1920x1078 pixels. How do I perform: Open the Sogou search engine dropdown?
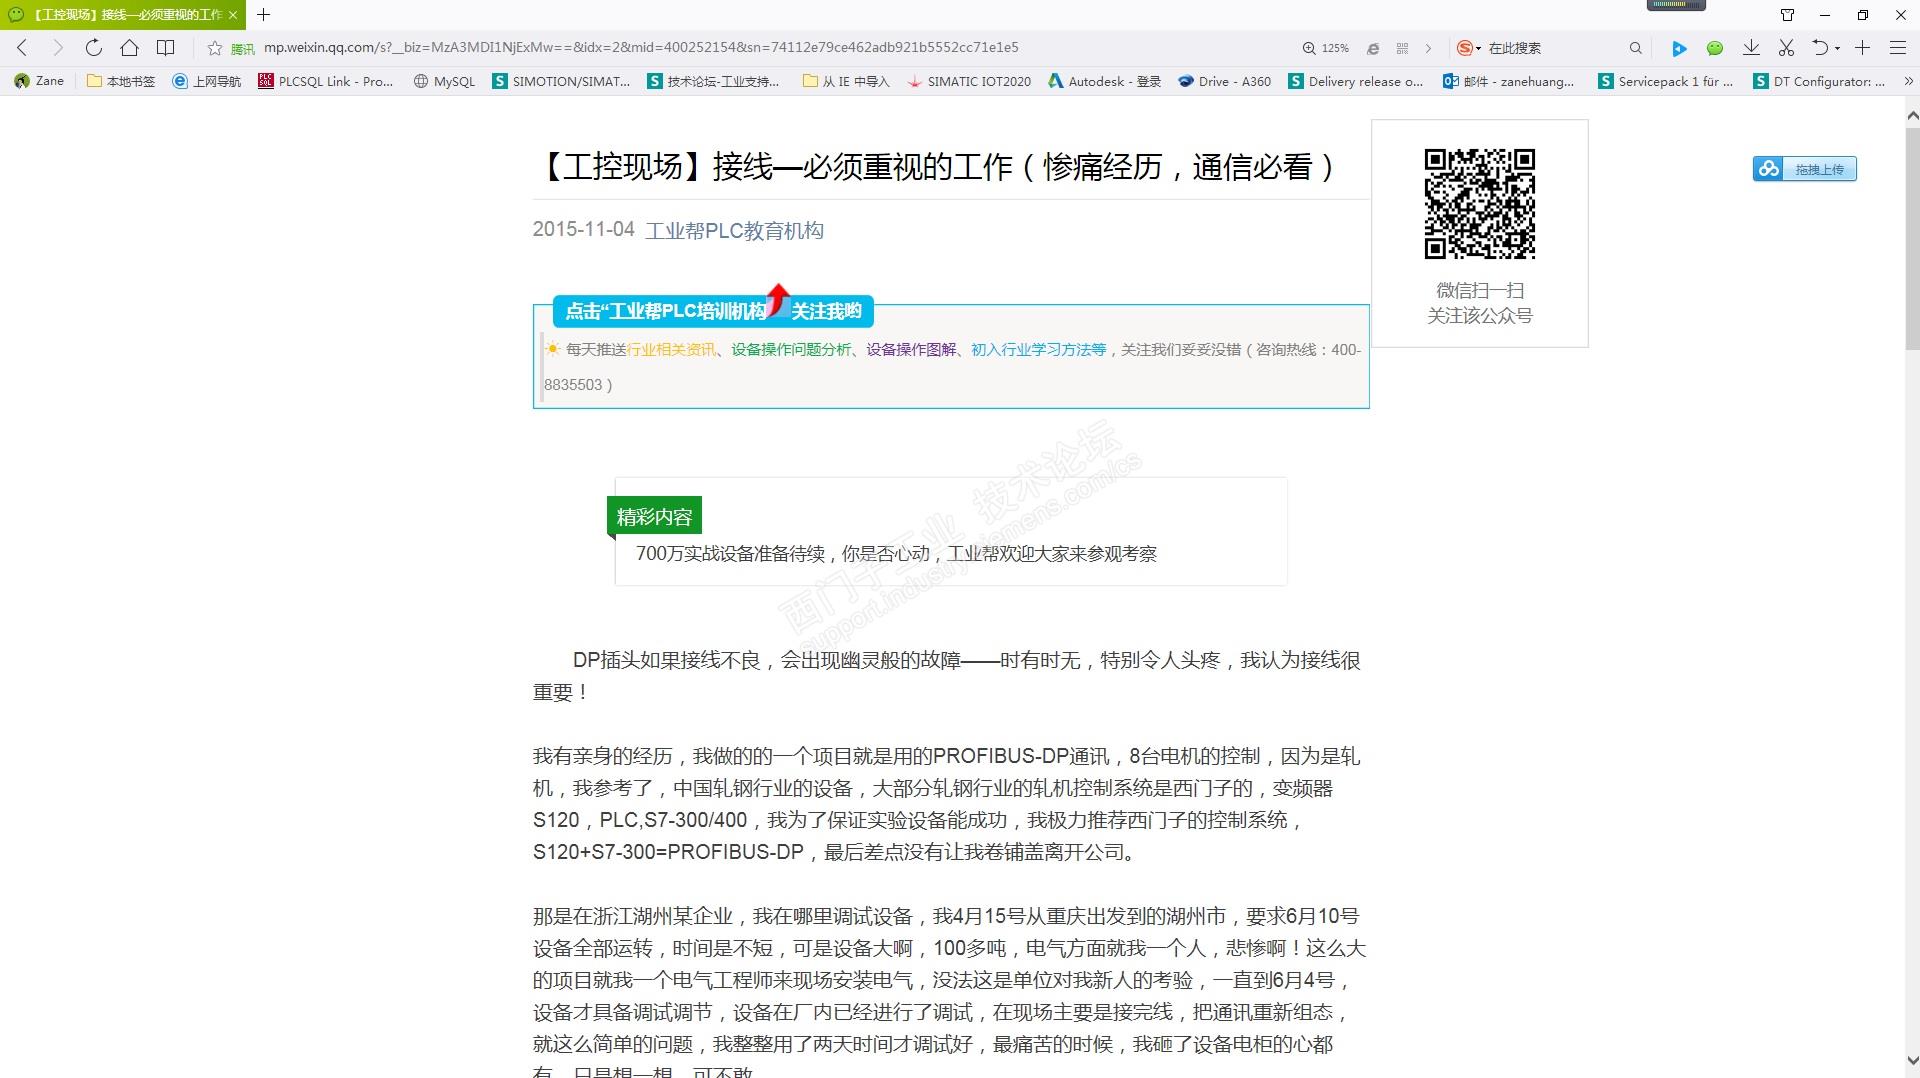(1469, 48)
